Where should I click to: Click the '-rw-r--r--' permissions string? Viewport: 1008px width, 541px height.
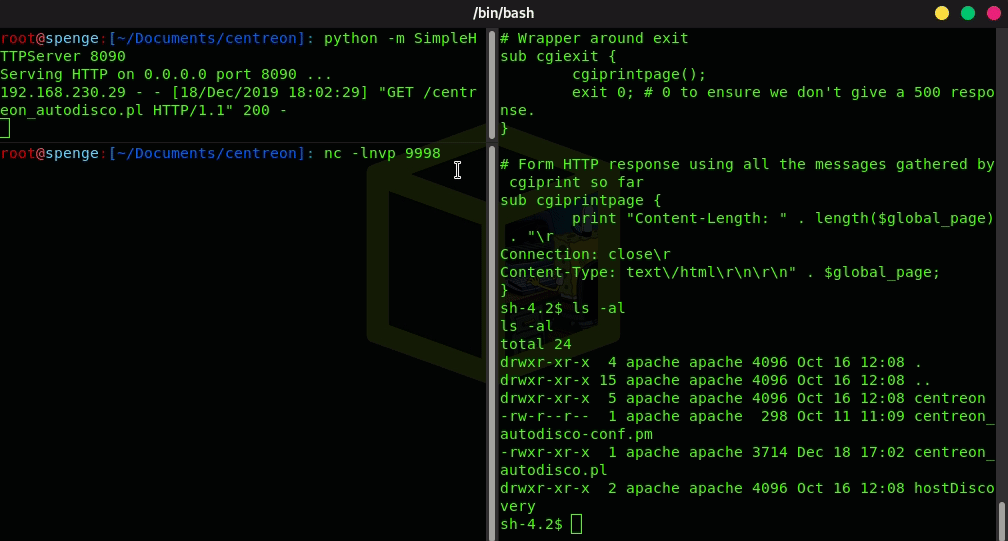click(x=544, y=416)
